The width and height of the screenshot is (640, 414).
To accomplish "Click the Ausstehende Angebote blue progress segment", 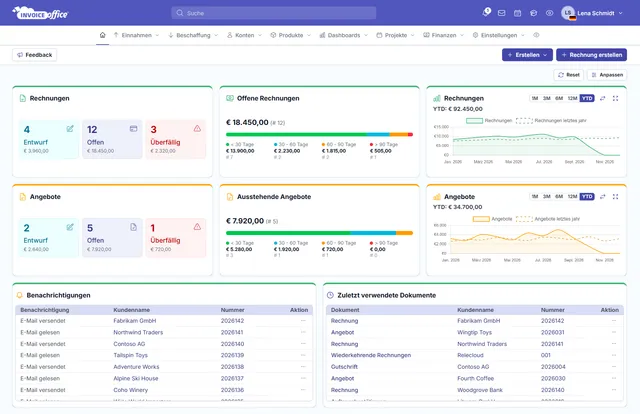I will [x=373, y=233].
